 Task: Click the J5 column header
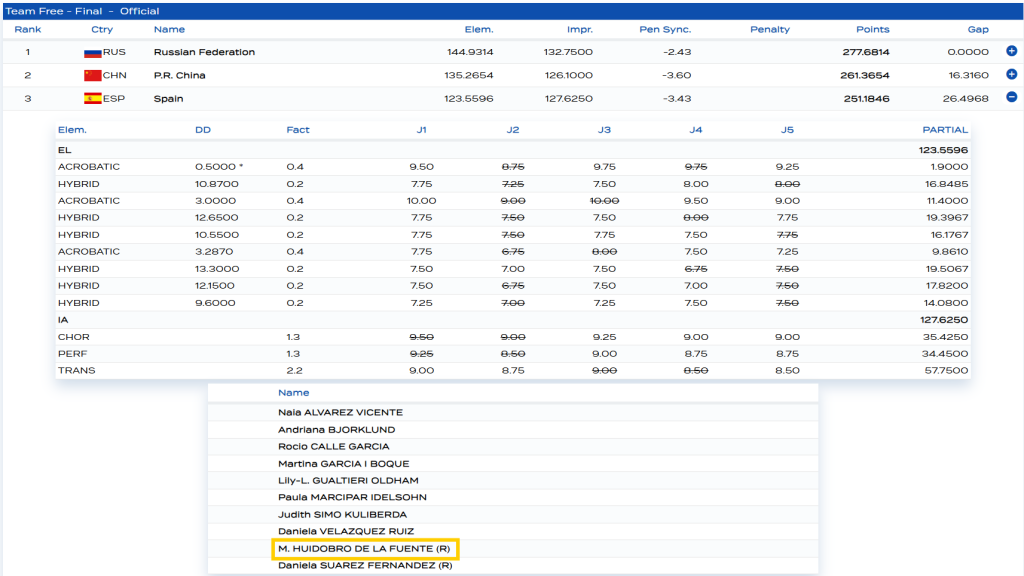[x=788, y=130]
